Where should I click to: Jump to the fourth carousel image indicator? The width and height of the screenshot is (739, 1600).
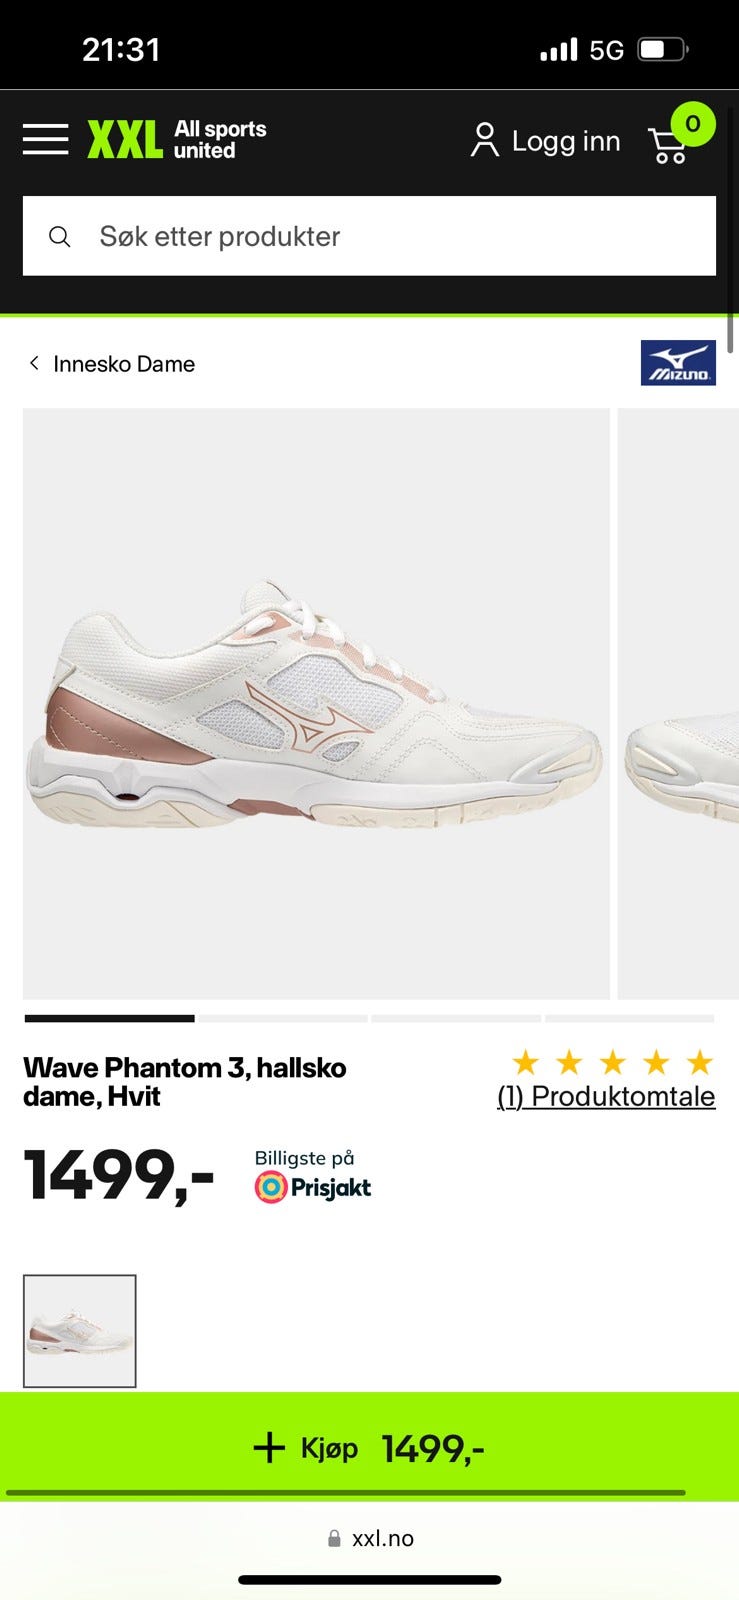click(x=630, y=1019)
